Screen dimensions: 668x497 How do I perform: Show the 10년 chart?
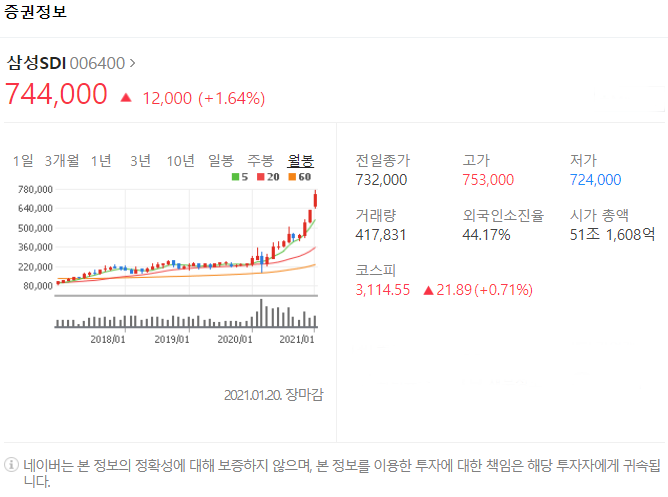(181, 161)
